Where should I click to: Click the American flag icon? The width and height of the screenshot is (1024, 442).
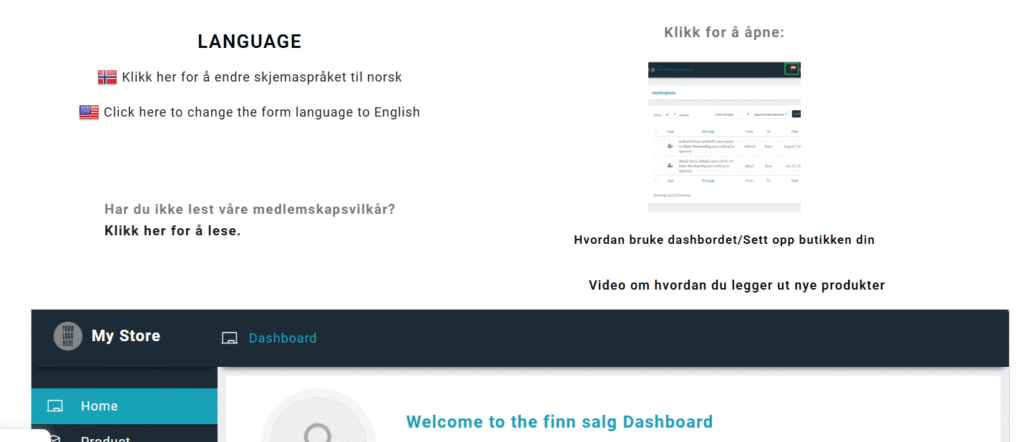89,112
